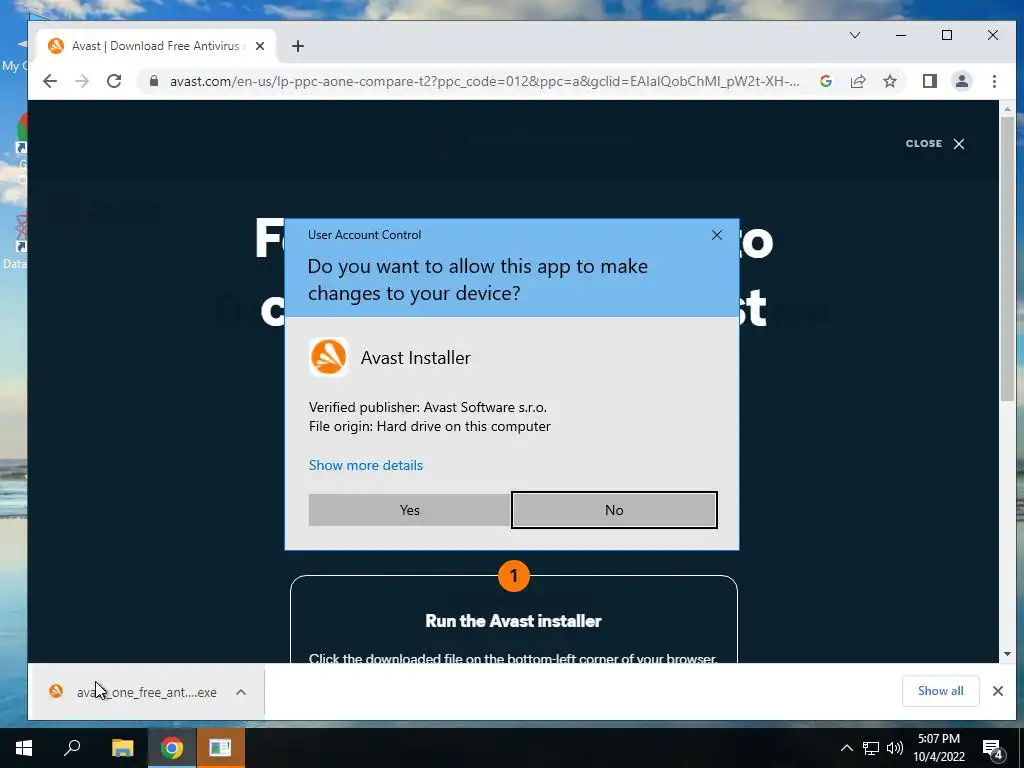1024x768 pixels.
Task: Open Chrome side panel
Action: 929,81
